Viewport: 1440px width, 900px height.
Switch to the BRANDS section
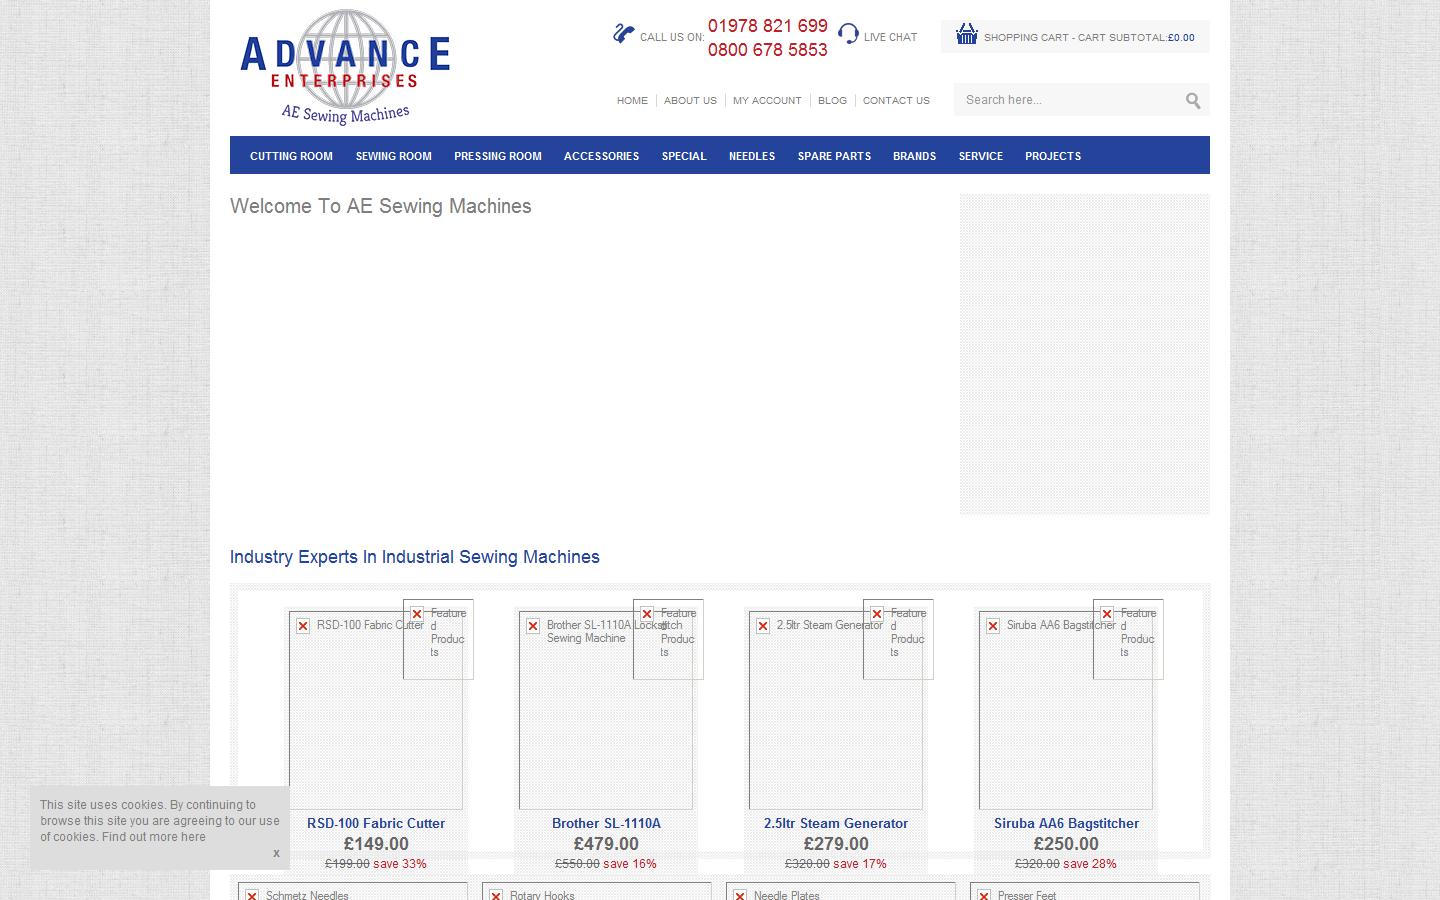pyautogui.click(x=913, y=156)
